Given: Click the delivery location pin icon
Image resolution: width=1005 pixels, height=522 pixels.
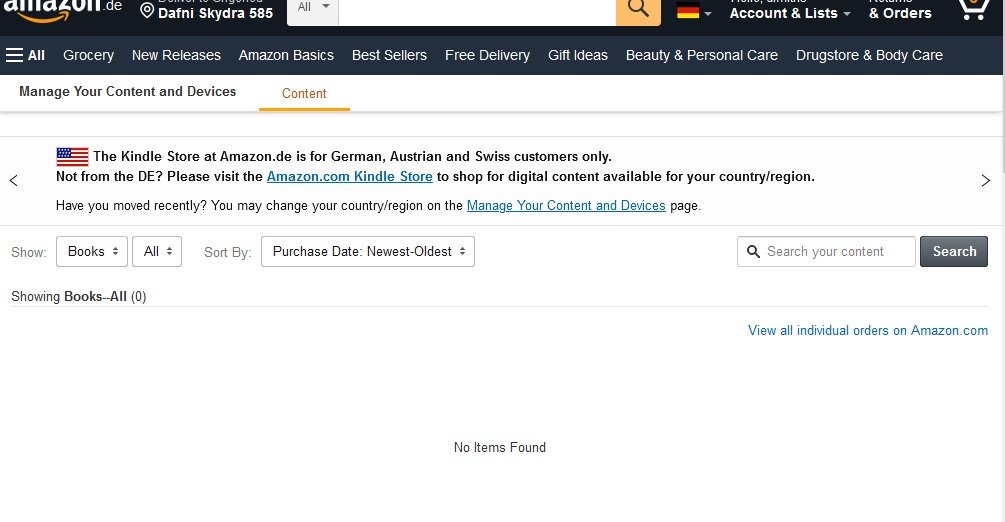Looking at the screenshot, I should coord(147,11).
